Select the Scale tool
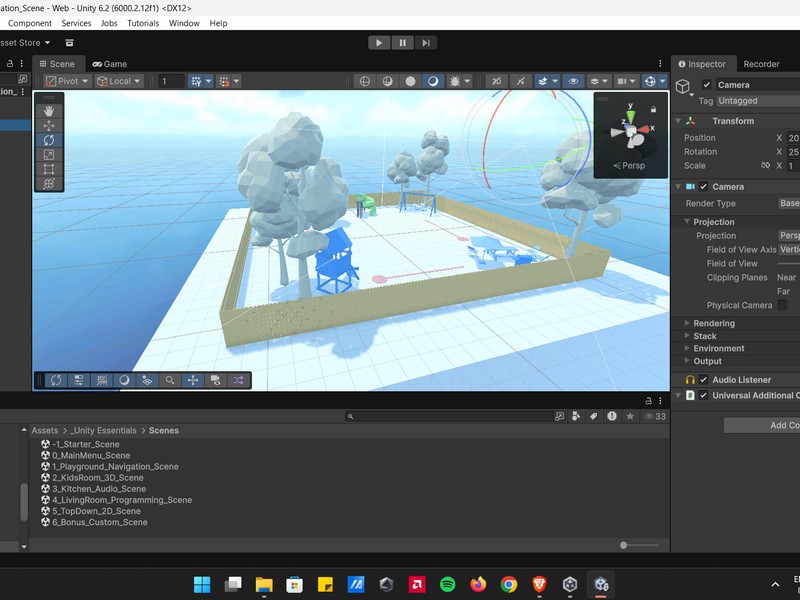 [49, 155]
